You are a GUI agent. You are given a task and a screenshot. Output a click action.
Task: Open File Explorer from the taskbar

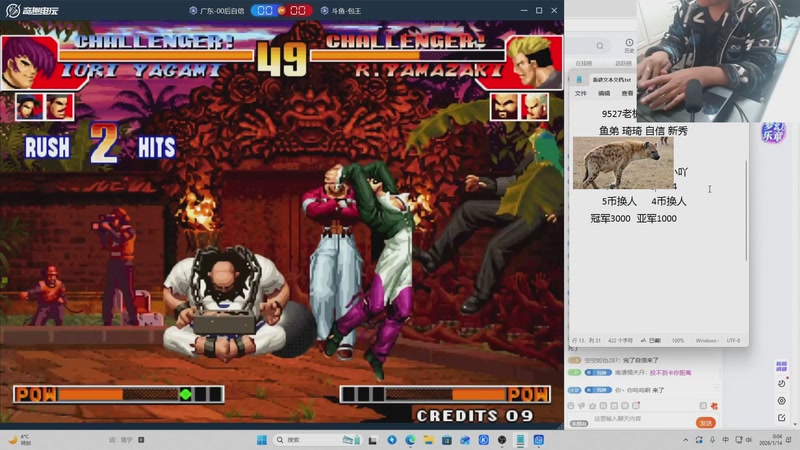click(x=429, y=440)
